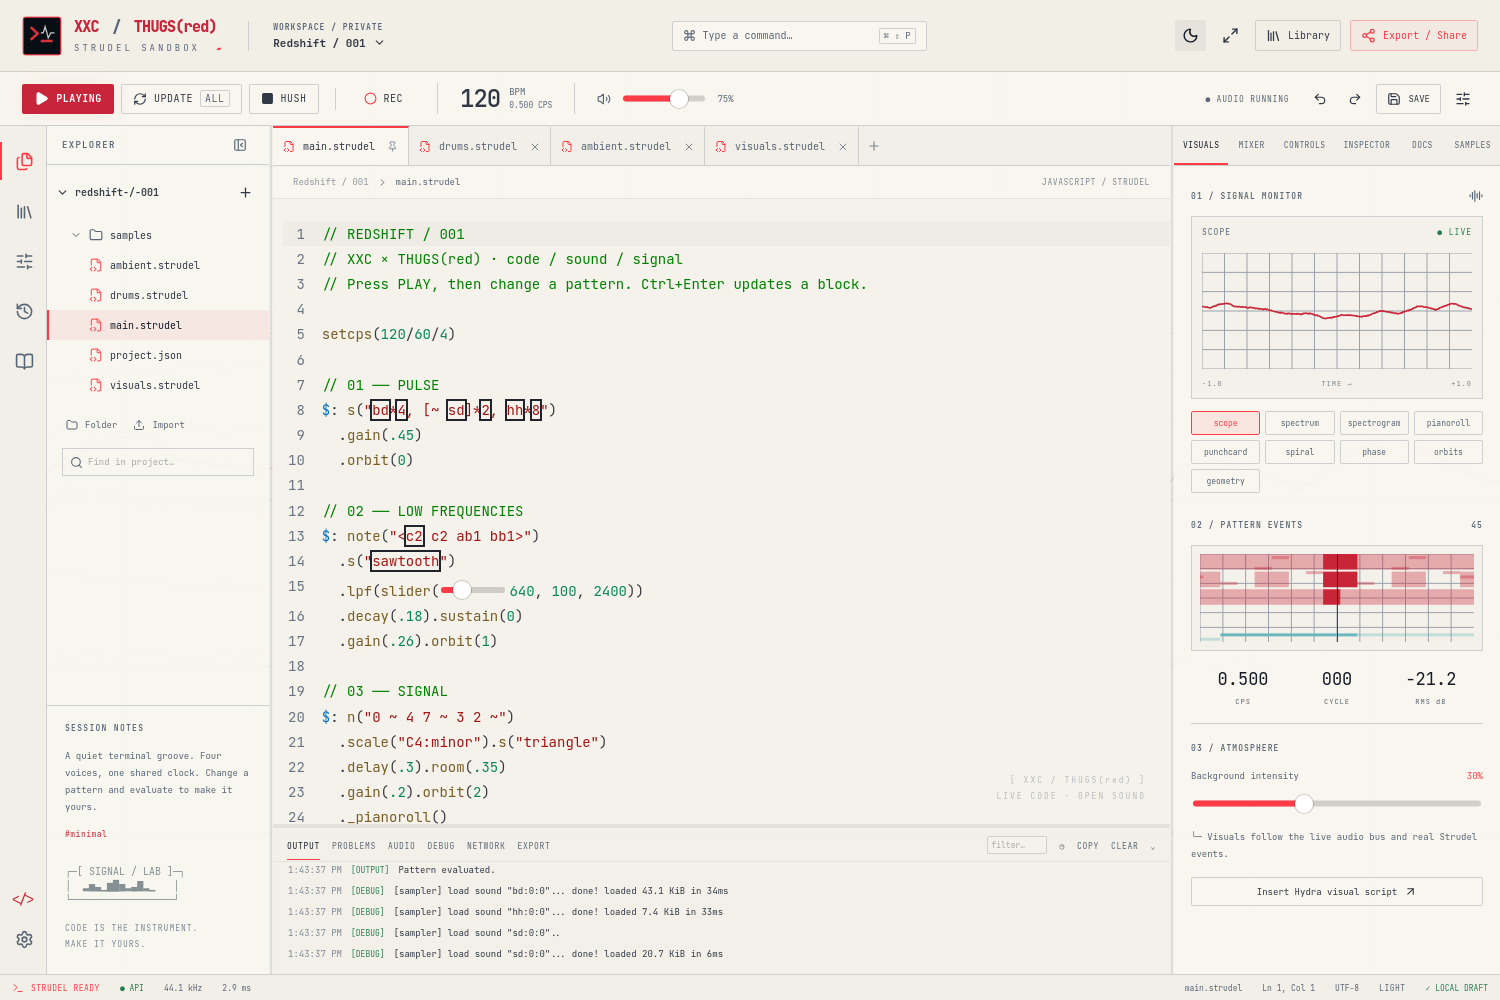
Task: Select the punchcard visual mode
Action: coord(1225,452)
